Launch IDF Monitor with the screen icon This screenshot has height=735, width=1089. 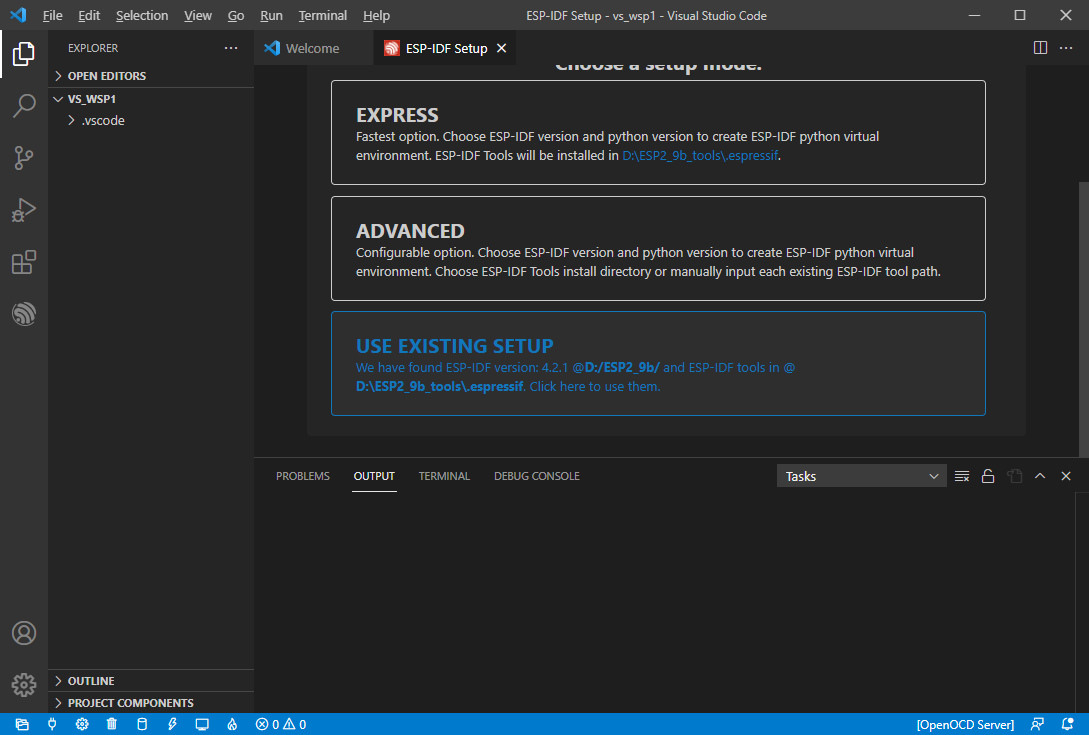[201, 723]
